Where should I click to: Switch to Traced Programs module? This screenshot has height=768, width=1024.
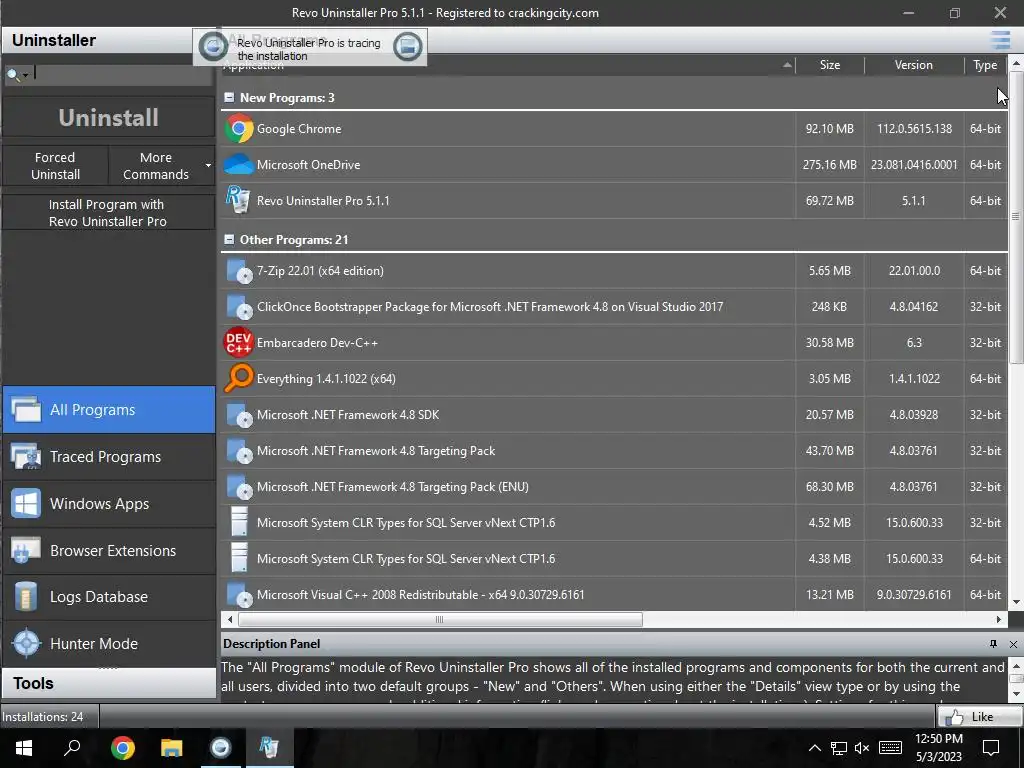109,456
